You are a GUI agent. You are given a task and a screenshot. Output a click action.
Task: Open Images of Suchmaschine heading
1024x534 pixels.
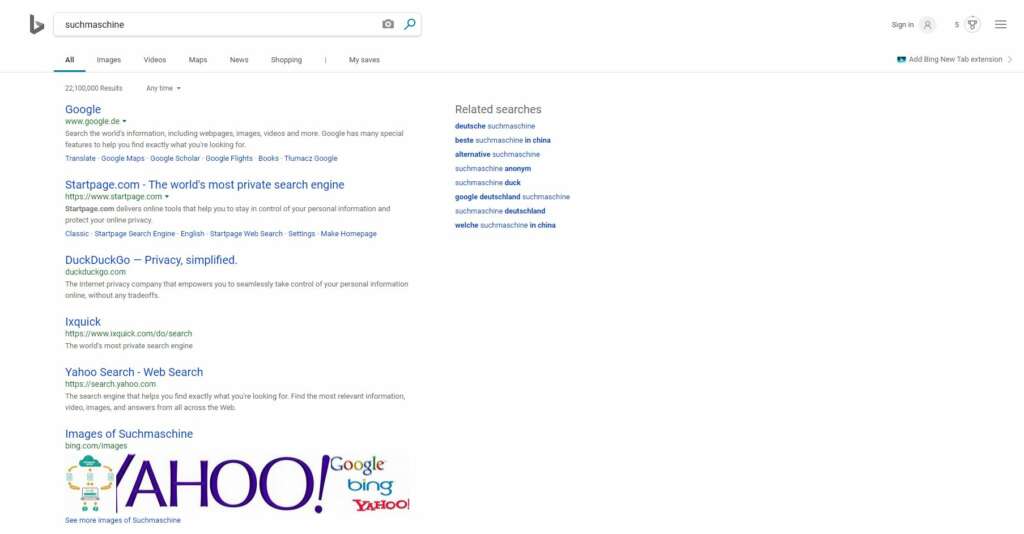[x=129, y=434]
